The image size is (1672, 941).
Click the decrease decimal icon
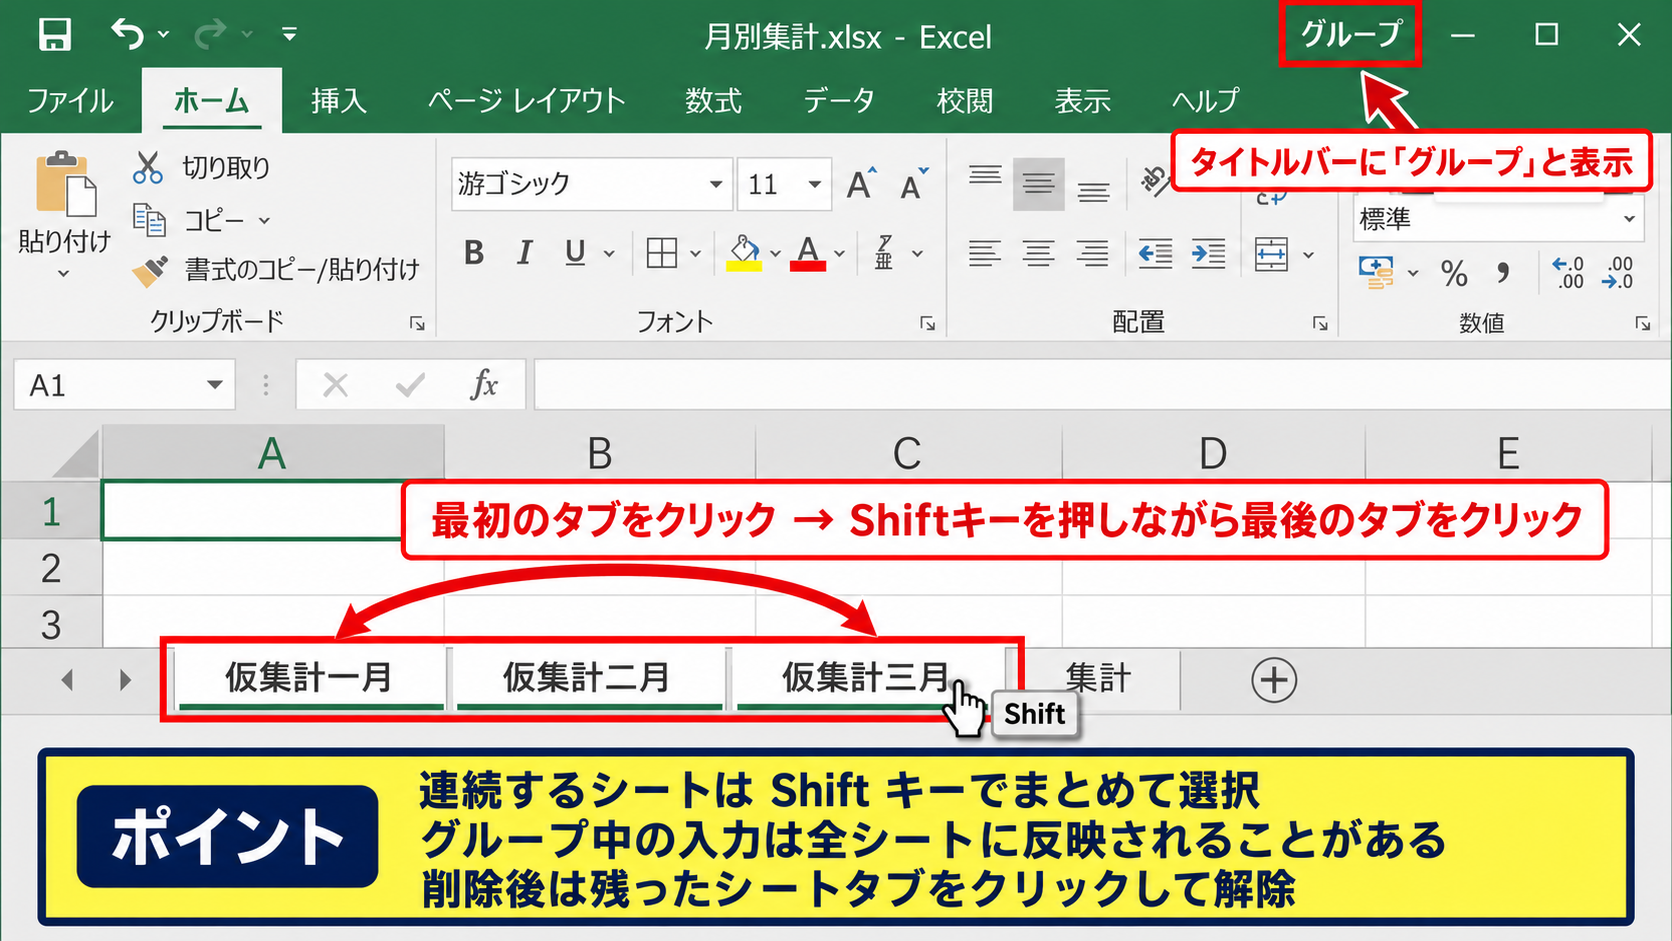tap(1617, 272)
